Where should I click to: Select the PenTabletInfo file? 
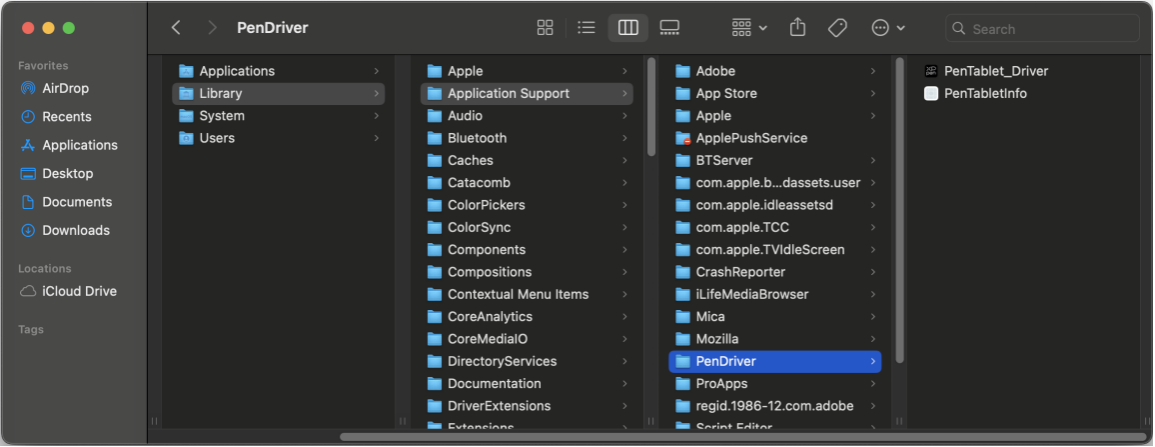(985, 93)
